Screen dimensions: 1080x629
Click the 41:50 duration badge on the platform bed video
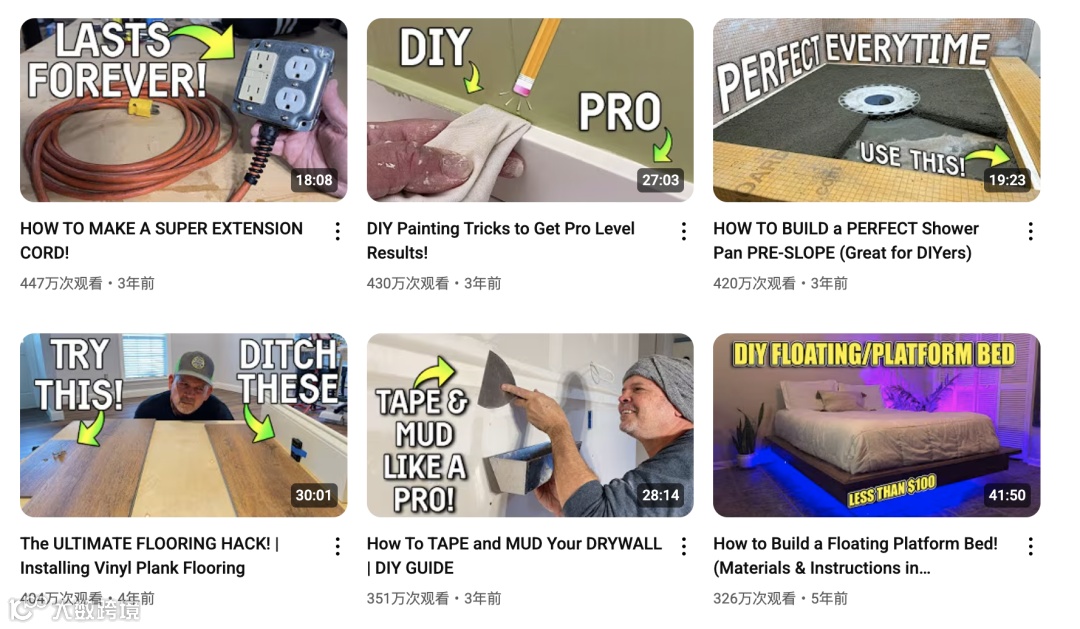point(1007,495)
